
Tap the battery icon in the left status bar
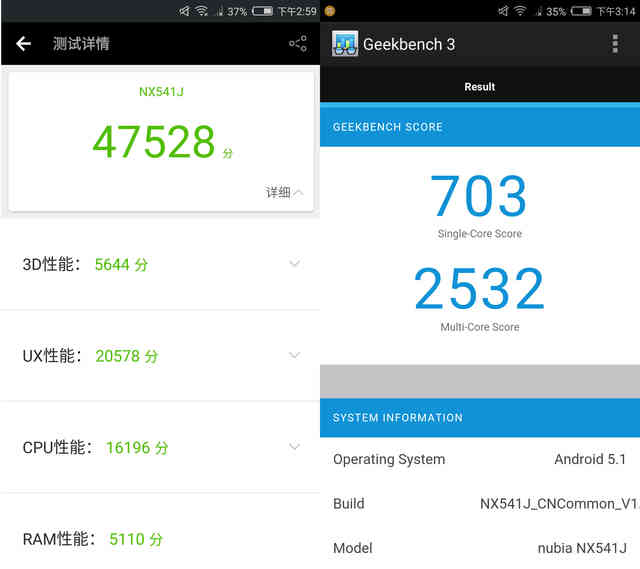coord(262,11)
